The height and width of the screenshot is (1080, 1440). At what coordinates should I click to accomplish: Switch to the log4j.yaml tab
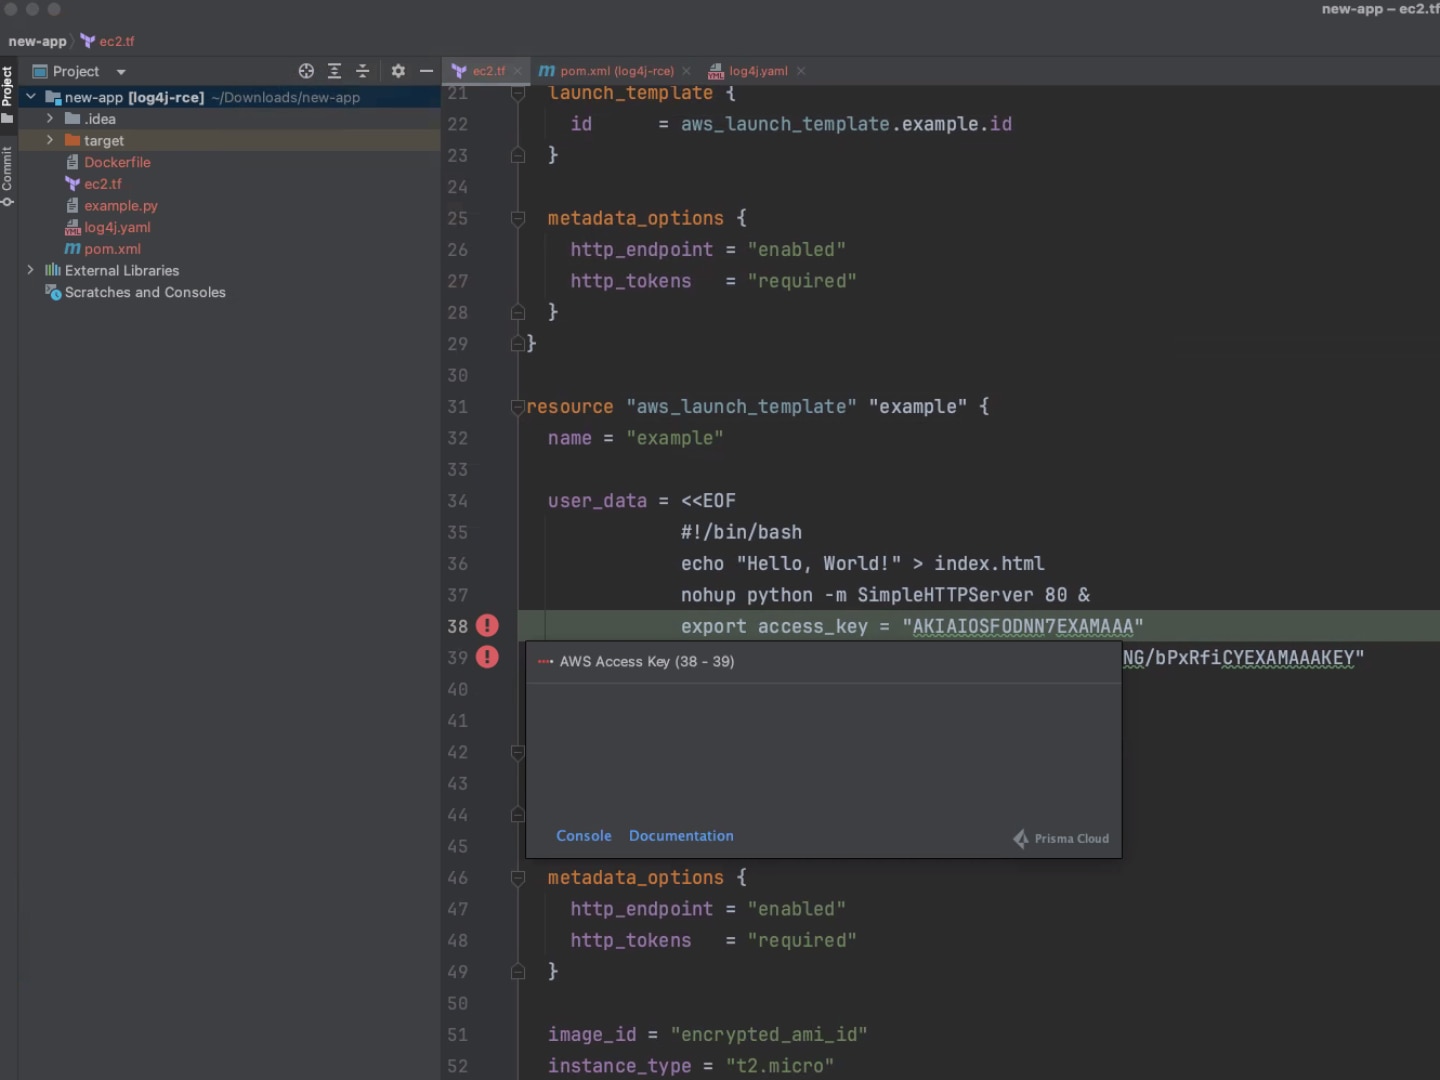757,71
